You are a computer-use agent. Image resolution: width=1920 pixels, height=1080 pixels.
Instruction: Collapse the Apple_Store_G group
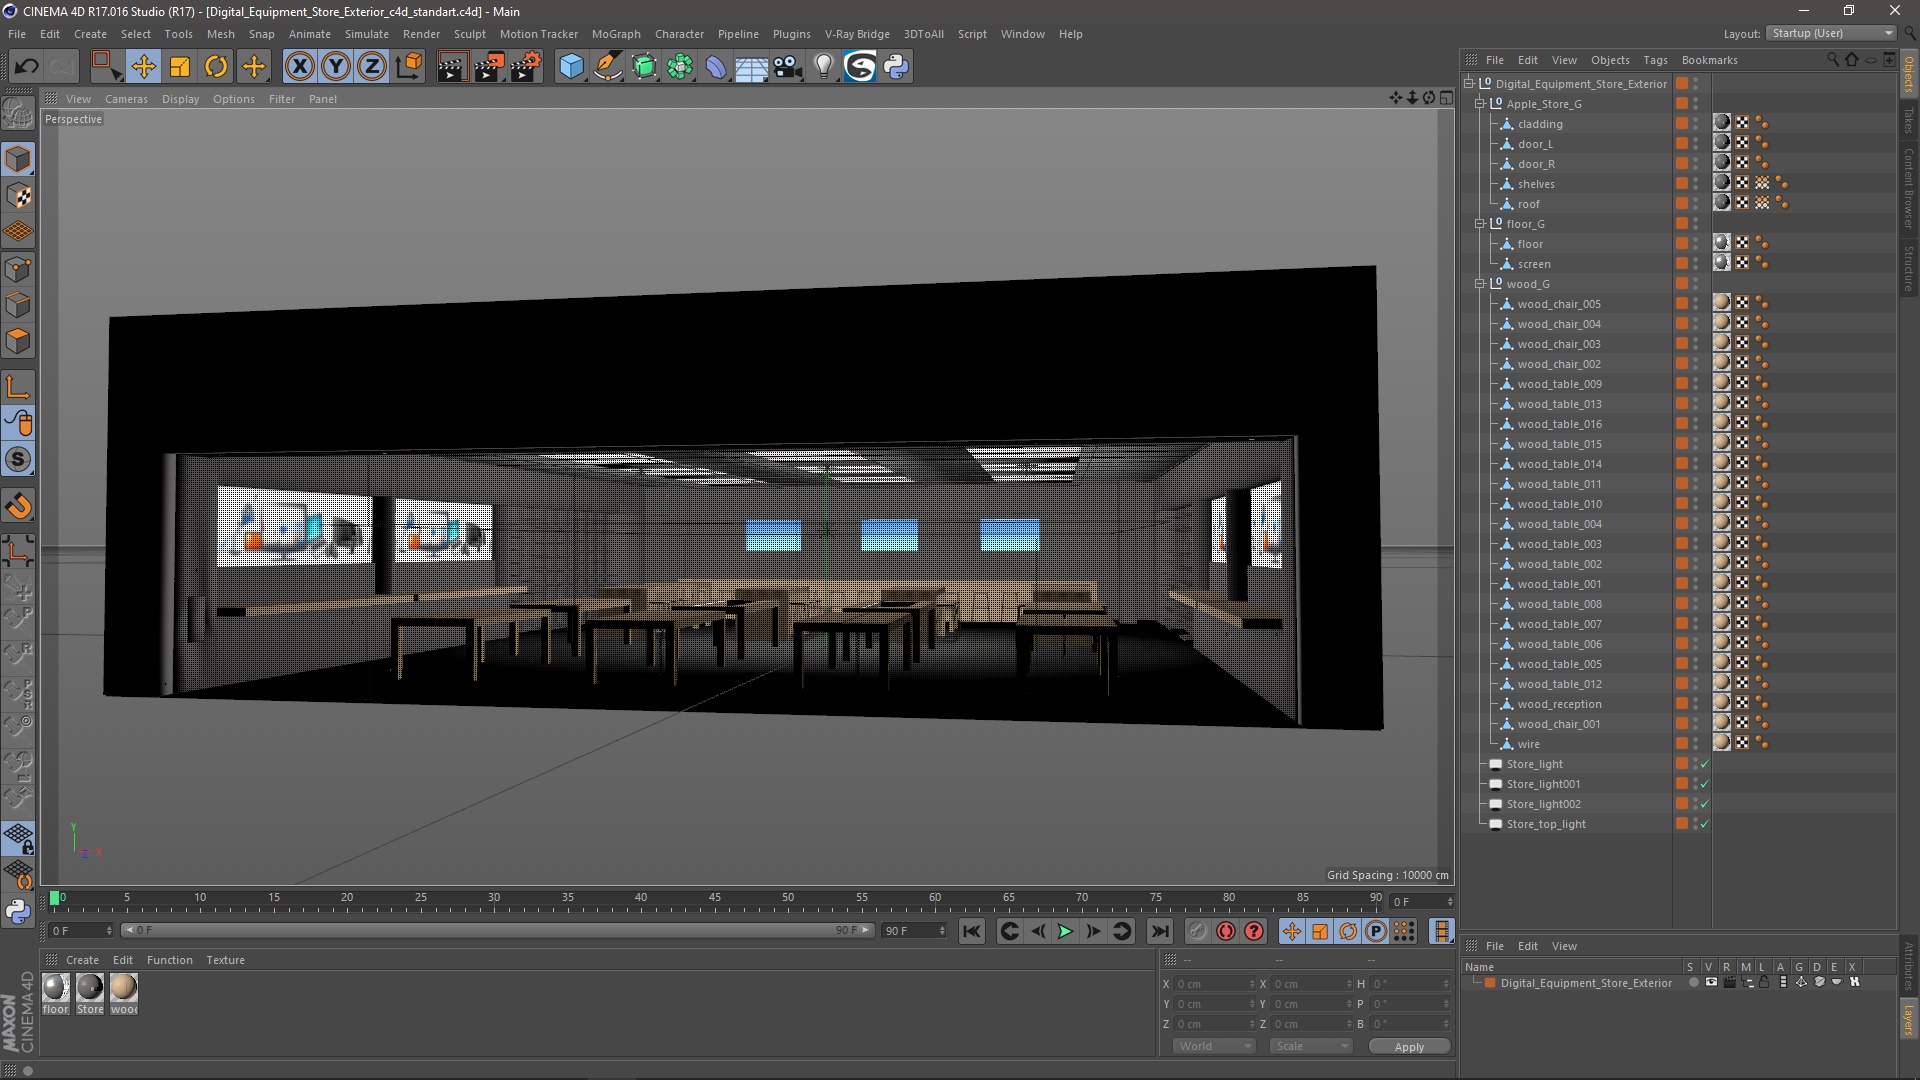[x=1480, y=104]
